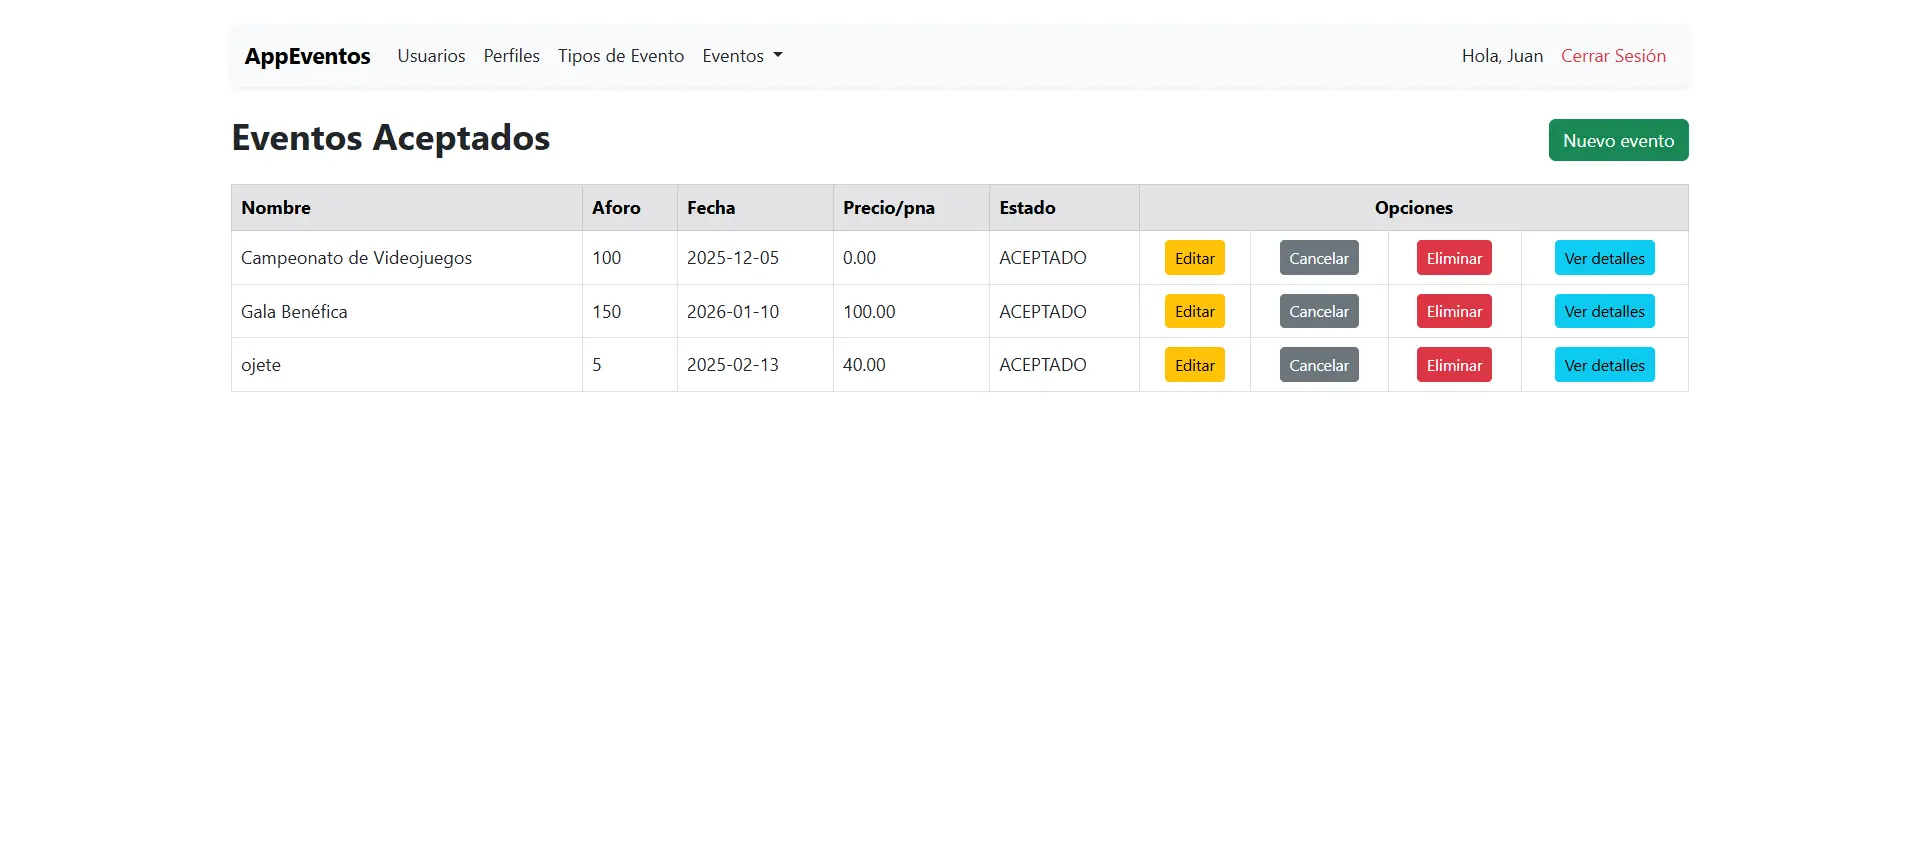Select the 'Gala Benéfica' name cell

tap(406, 311)
